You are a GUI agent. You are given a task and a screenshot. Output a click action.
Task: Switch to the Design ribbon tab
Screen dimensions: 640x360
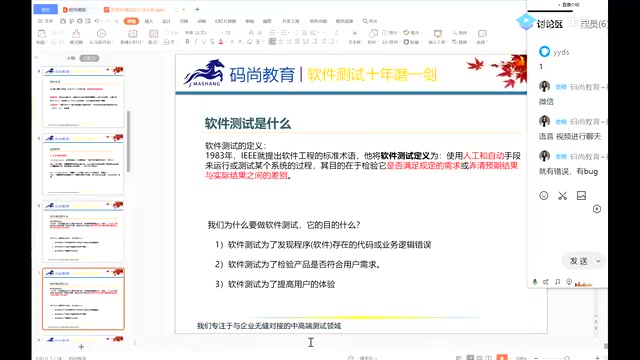(166, 21)
